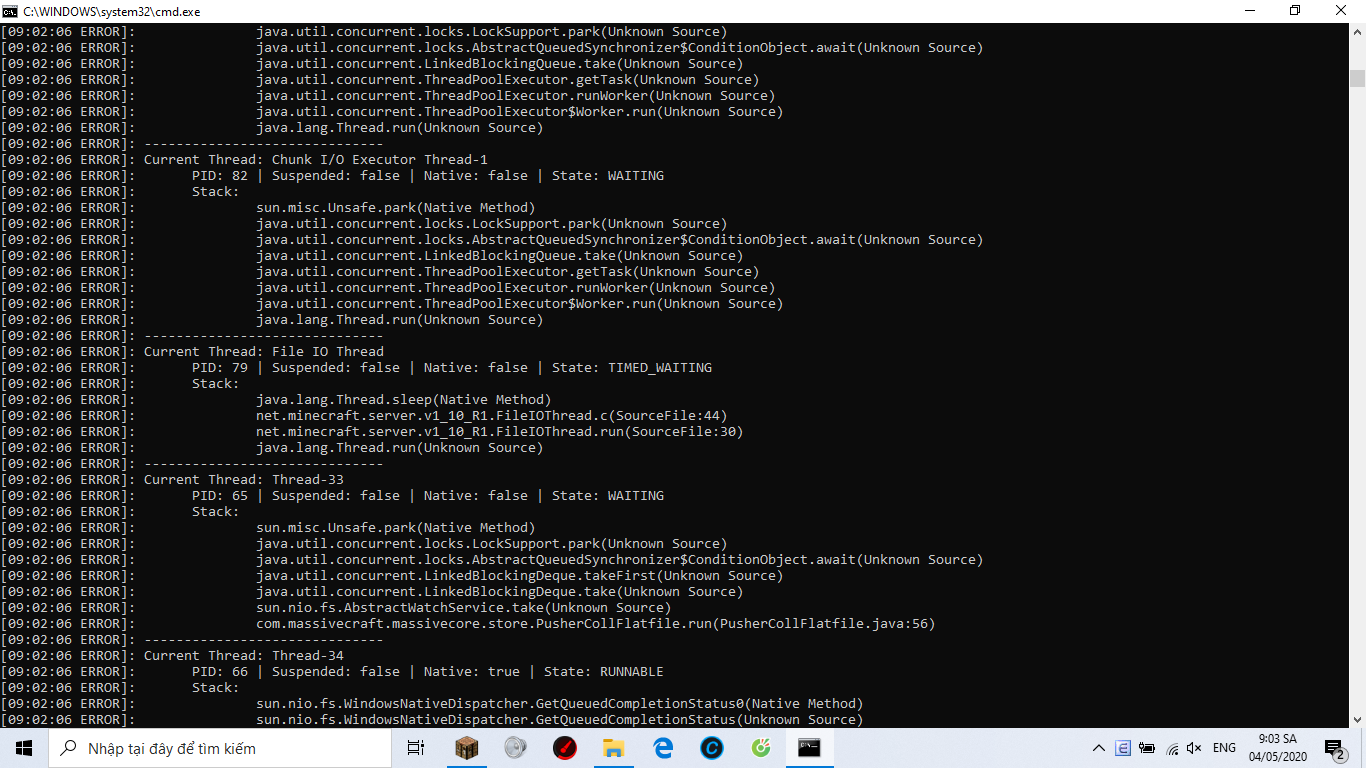Viewport: 1366px width, 768px height.
Task: Click the 'AbstractWatchService.take(Unknown Source)' line
Action: pos(464,608)
